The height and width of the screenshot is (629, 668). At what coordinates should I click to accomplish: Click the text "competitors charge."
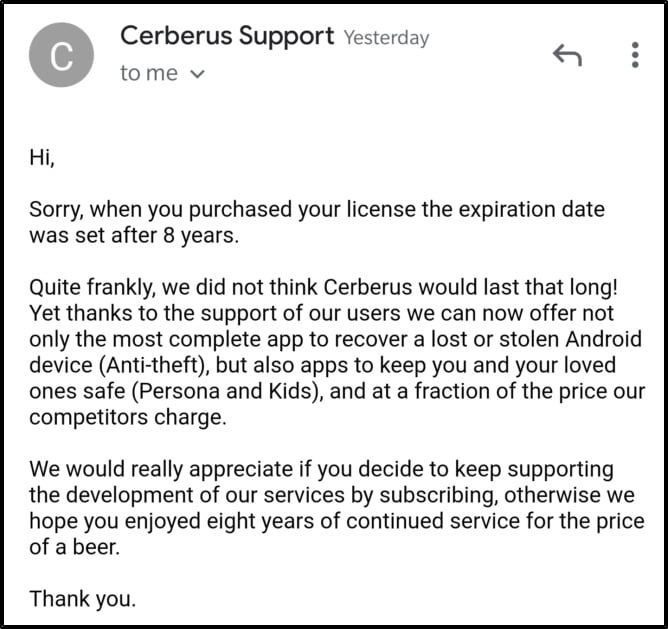click(128, 417)
